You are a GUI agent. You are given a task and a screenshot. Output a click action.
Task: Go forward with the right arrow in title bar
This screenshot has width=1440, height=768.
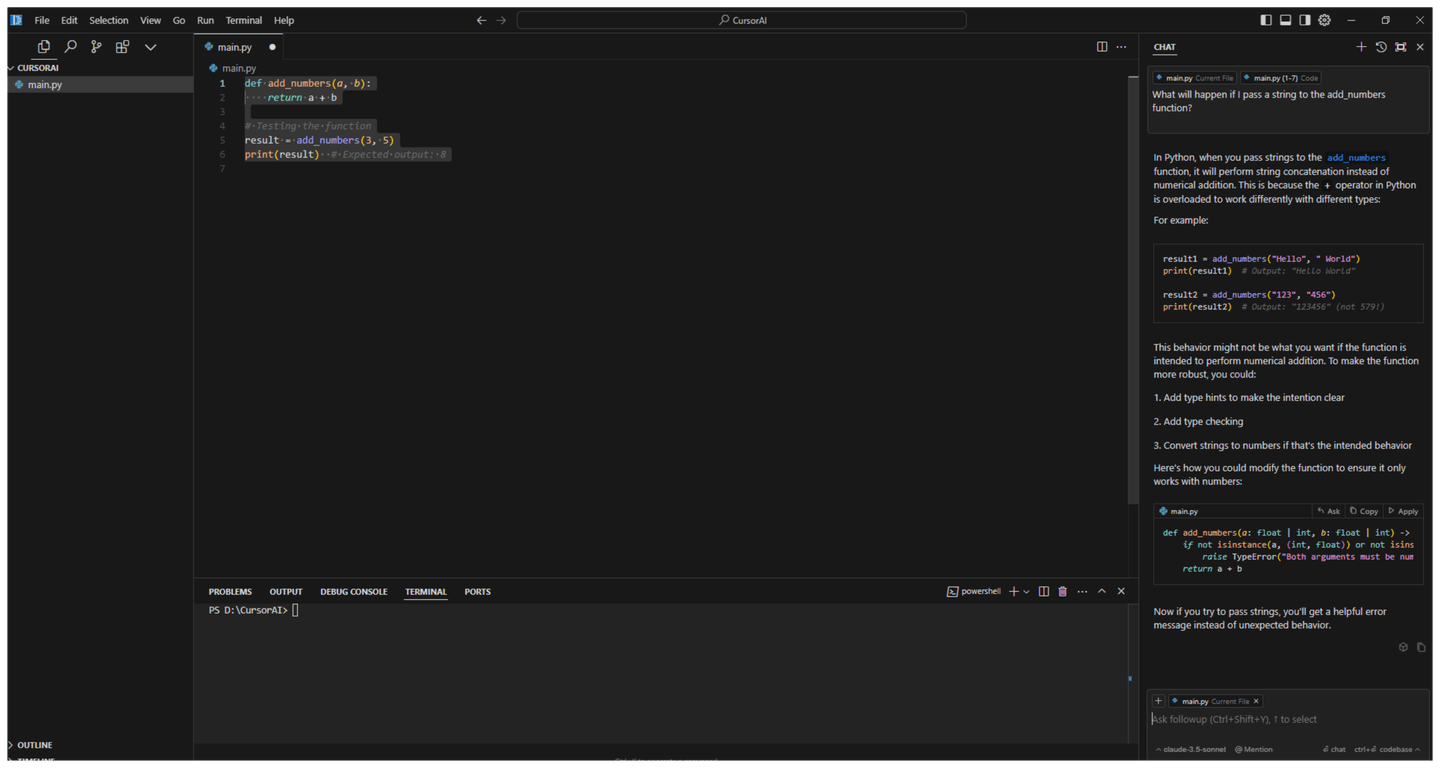pyautogui.click(x=501, y=20)
